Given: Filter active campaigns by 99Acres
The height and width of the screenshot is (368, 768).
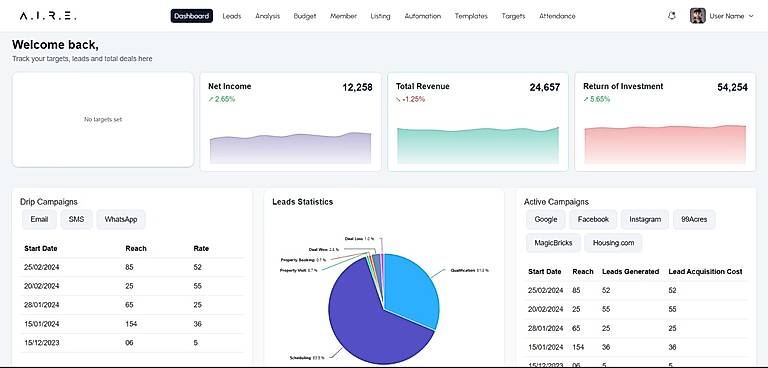Looking at the screenshot, I should 695,220.
